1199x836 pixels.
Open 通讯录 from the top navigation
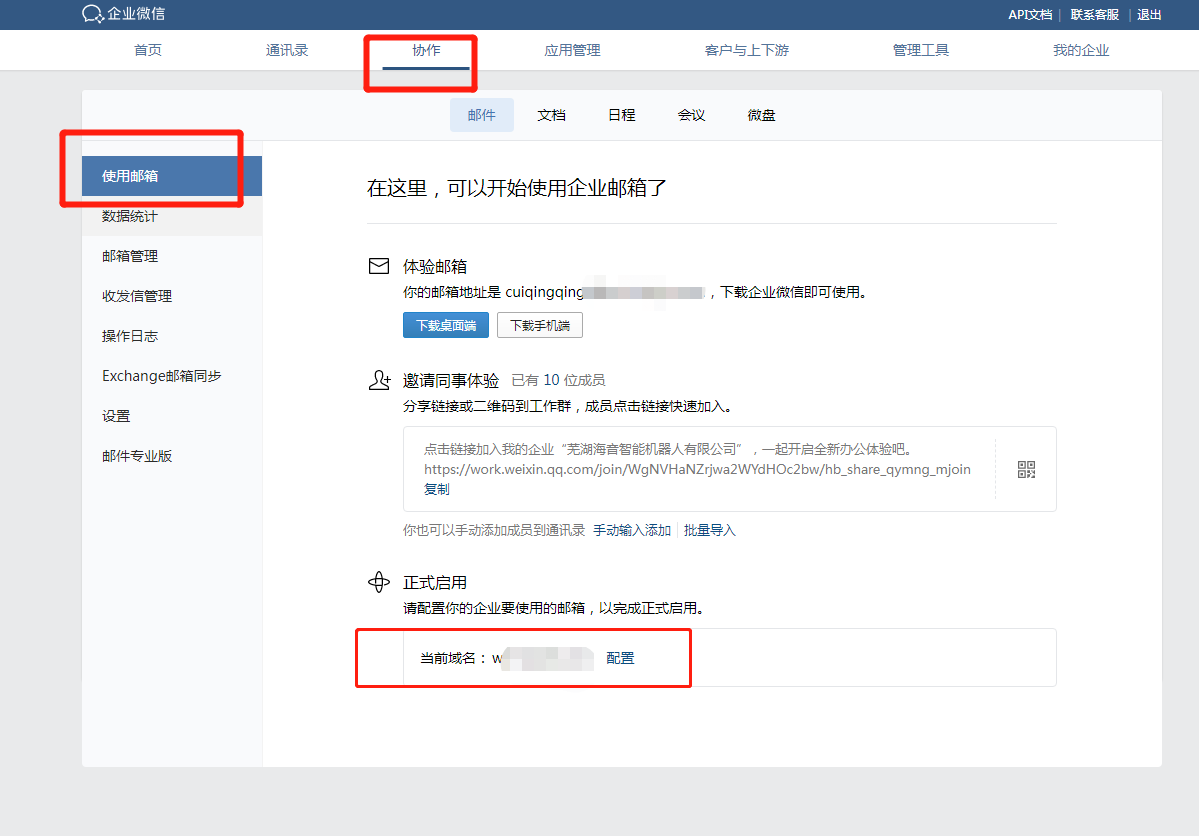point(287,49)
